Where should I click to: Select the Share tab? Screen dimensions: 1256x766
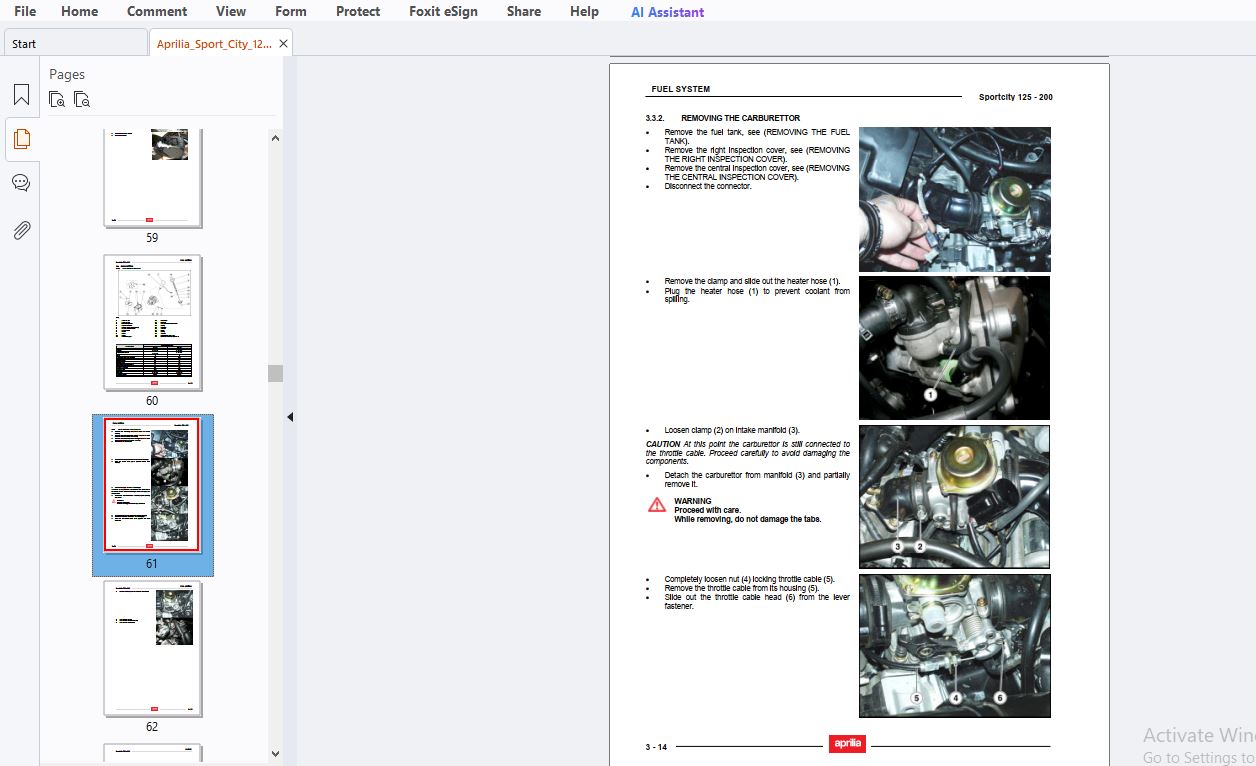(524, 11)
